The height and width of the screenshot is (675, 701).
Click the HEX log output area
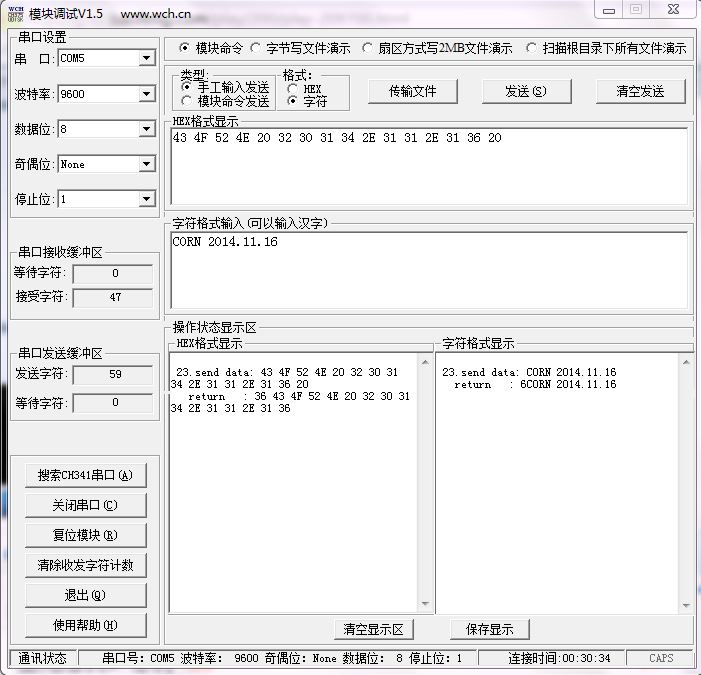294,483
